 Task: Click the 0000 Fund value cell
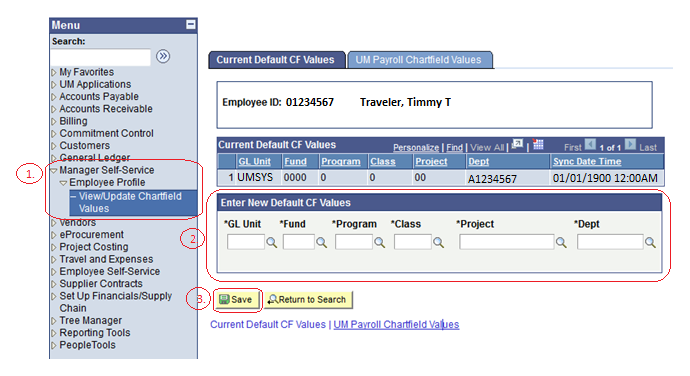pyautogui.click(x=295, y=178)
